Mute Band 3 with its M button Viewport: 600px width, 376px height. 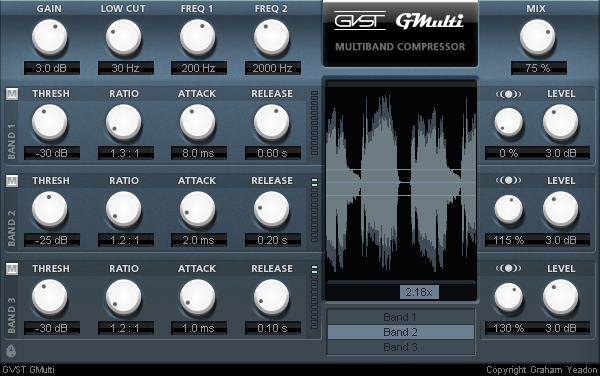12,269
